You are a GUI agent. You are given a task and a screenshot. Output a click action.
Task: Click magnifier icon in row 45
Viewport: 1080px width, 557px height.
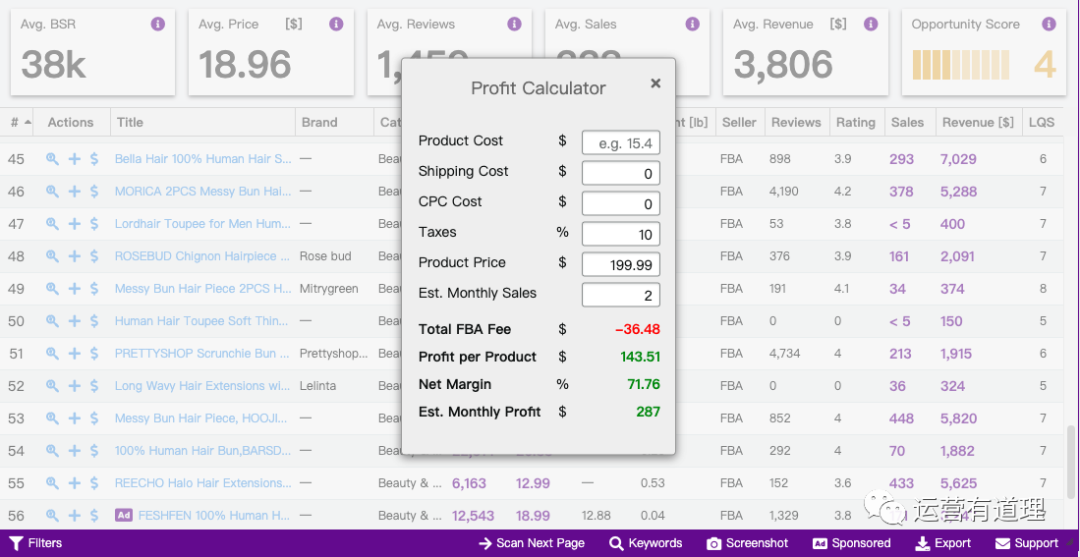pyautogui.click(x=52, y=159)
